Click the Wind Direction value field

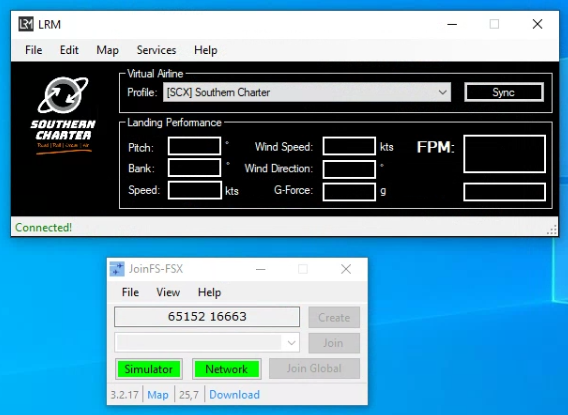click(349, 169)
